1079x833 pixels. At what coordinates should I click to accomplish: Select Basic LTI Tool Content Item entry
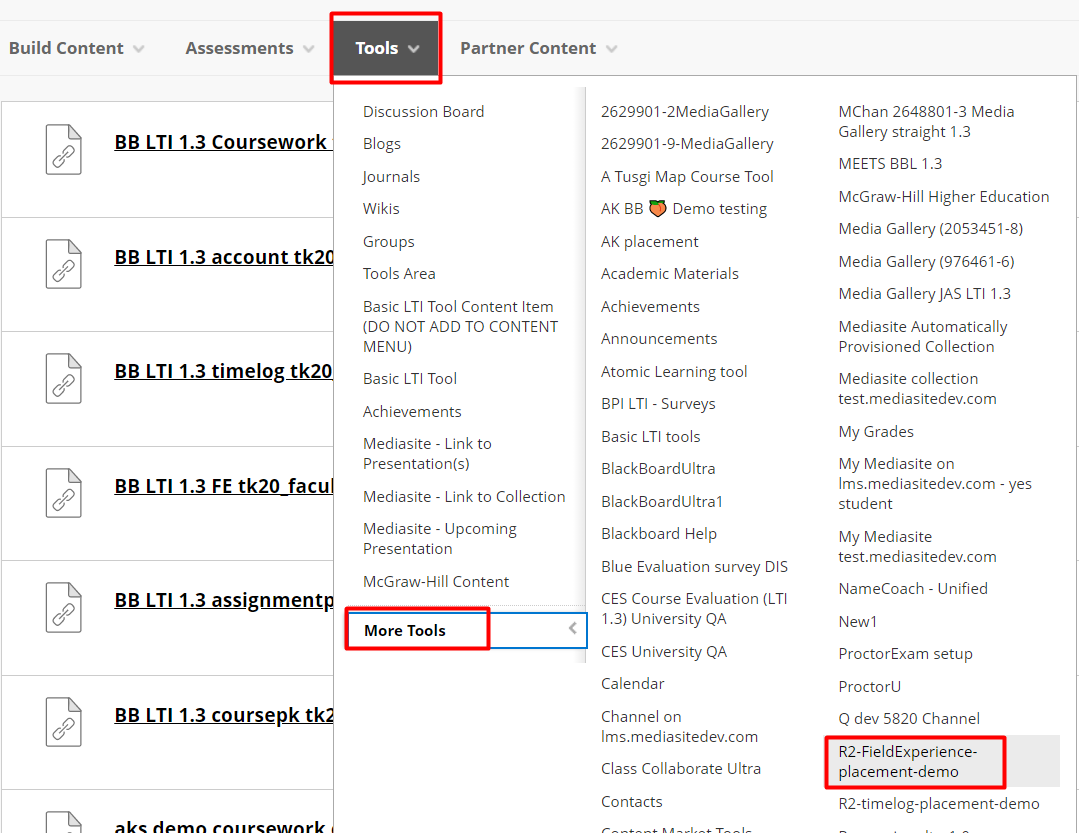click(x=460, y=327)
